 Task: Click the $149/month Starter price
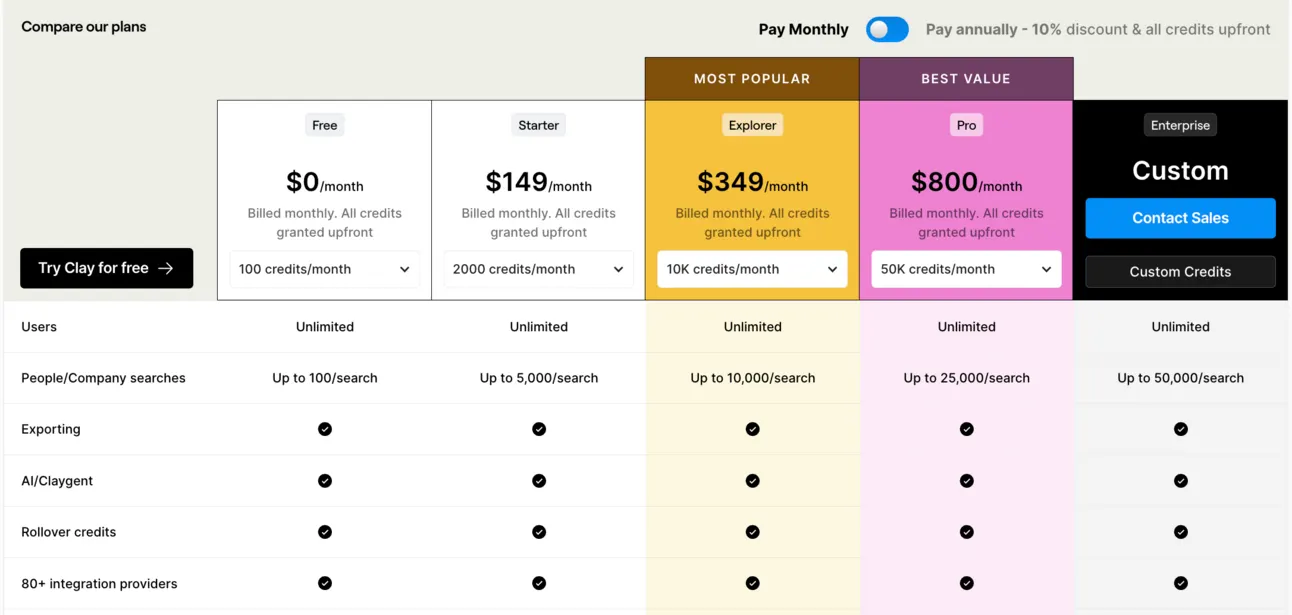(x=539, y=182)
